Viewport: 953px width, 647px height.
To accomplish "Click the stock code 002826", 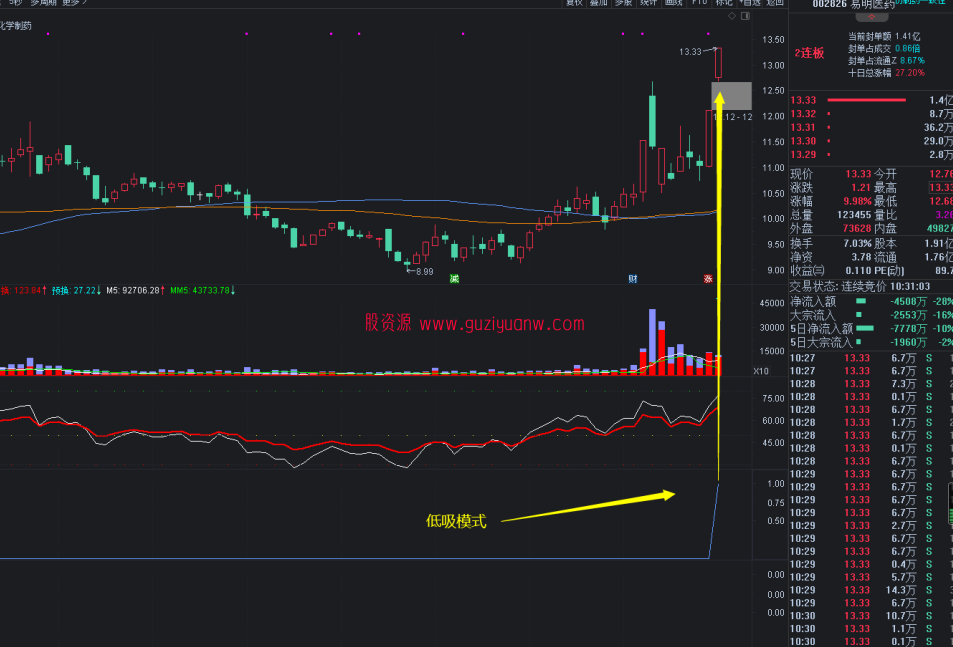I will [x=830, y=5].
